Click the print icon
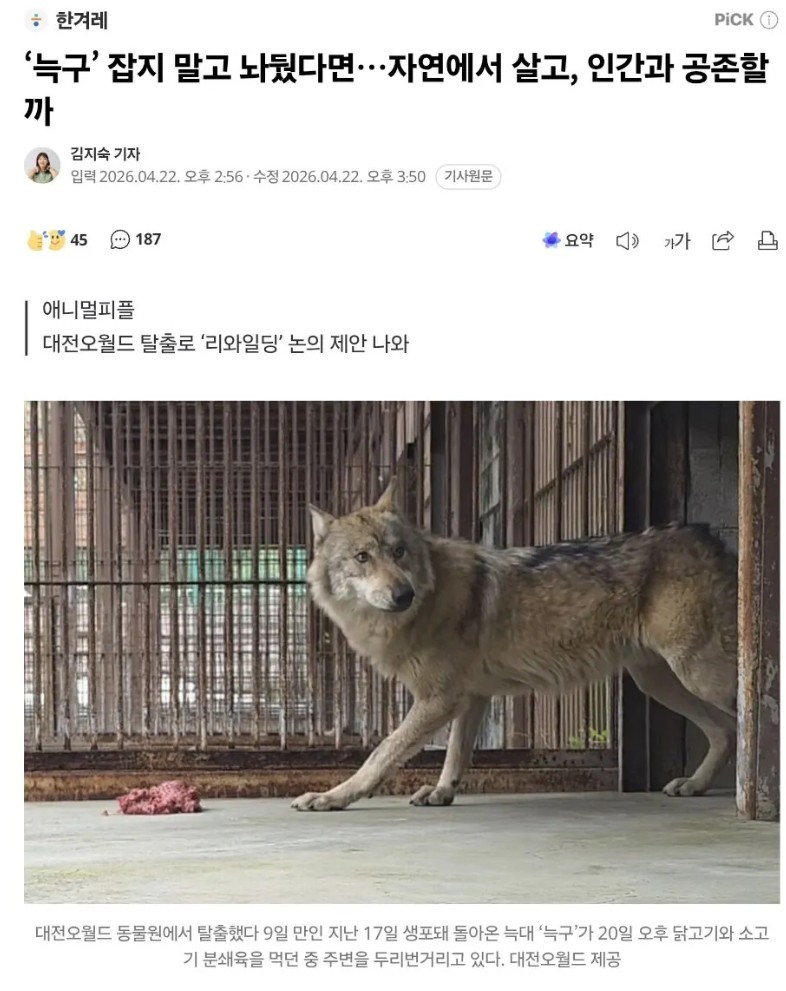The width and height of the screenshot is (786, 991). click(x=767, y=240)
